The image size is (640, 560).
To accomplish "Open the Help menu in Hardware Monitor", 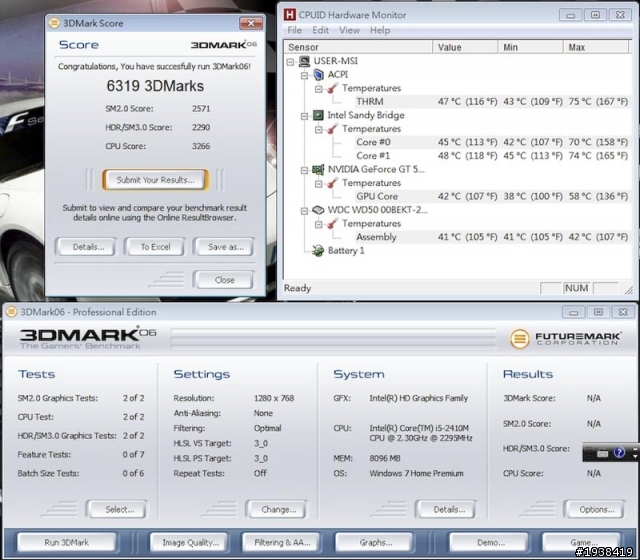I will click(x=380, y=30).
